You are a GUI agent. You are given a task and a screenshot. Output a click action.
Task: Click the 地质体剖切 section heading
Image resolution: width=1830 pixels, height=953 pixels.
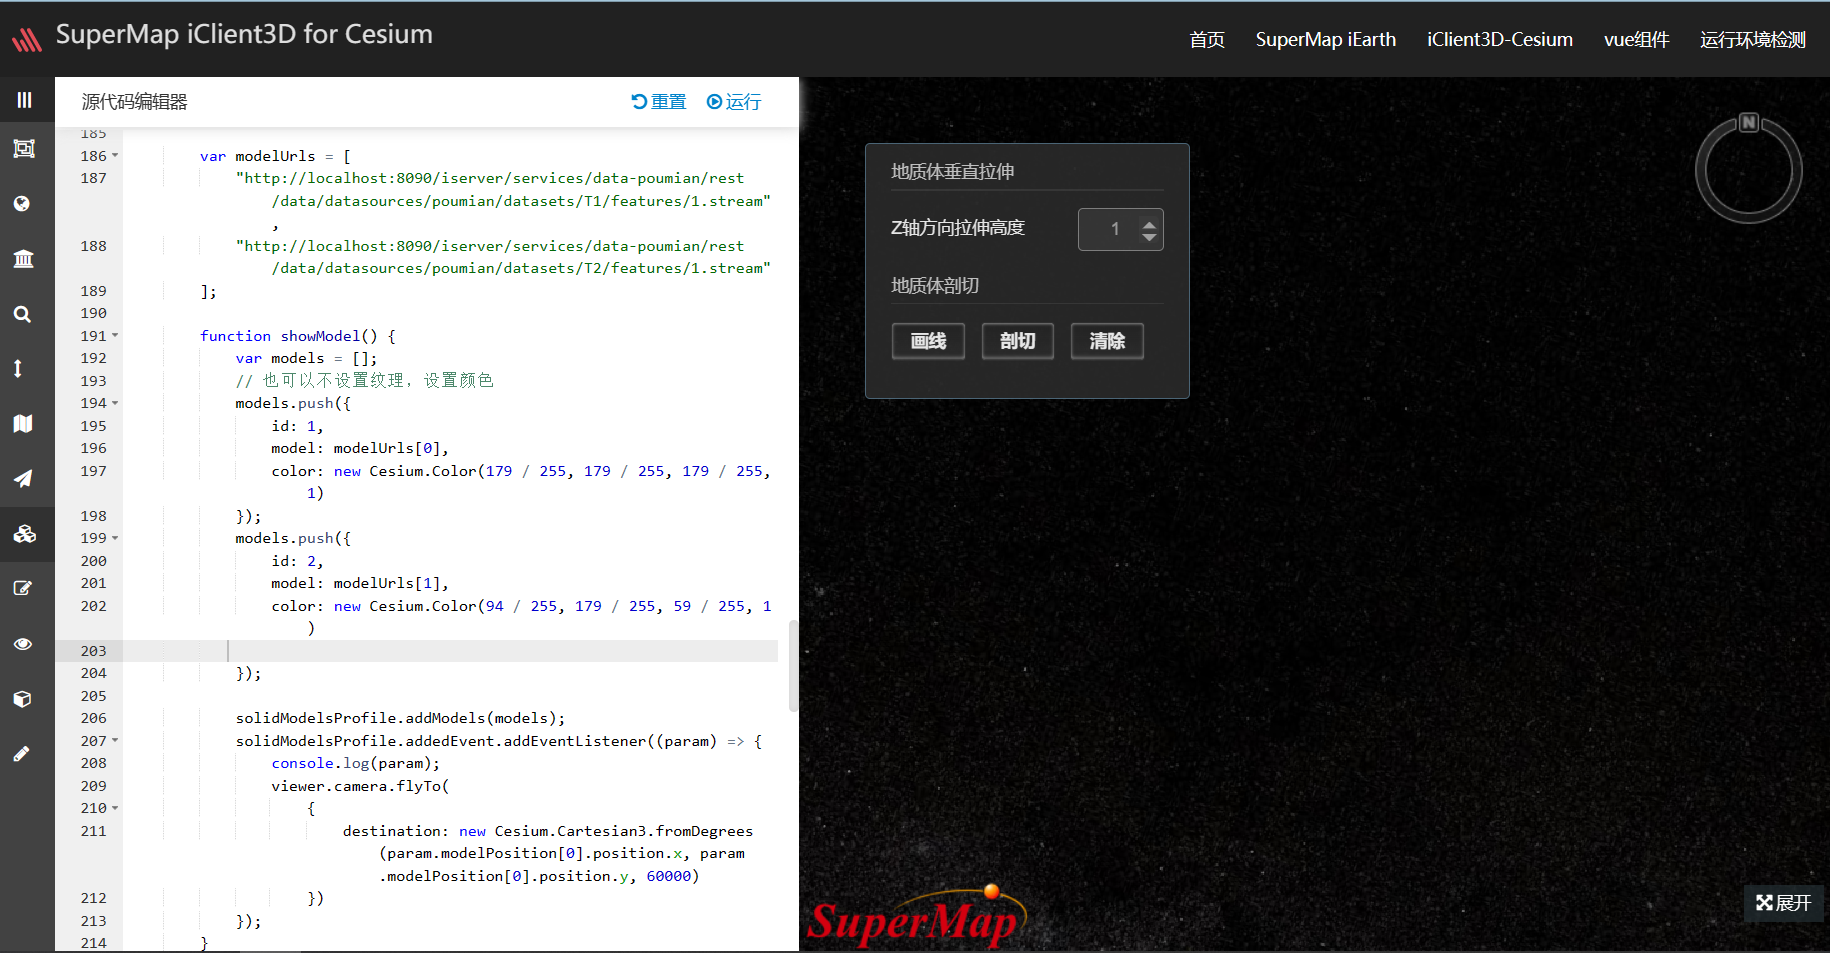pyautogui.click(x=935, y=286)
